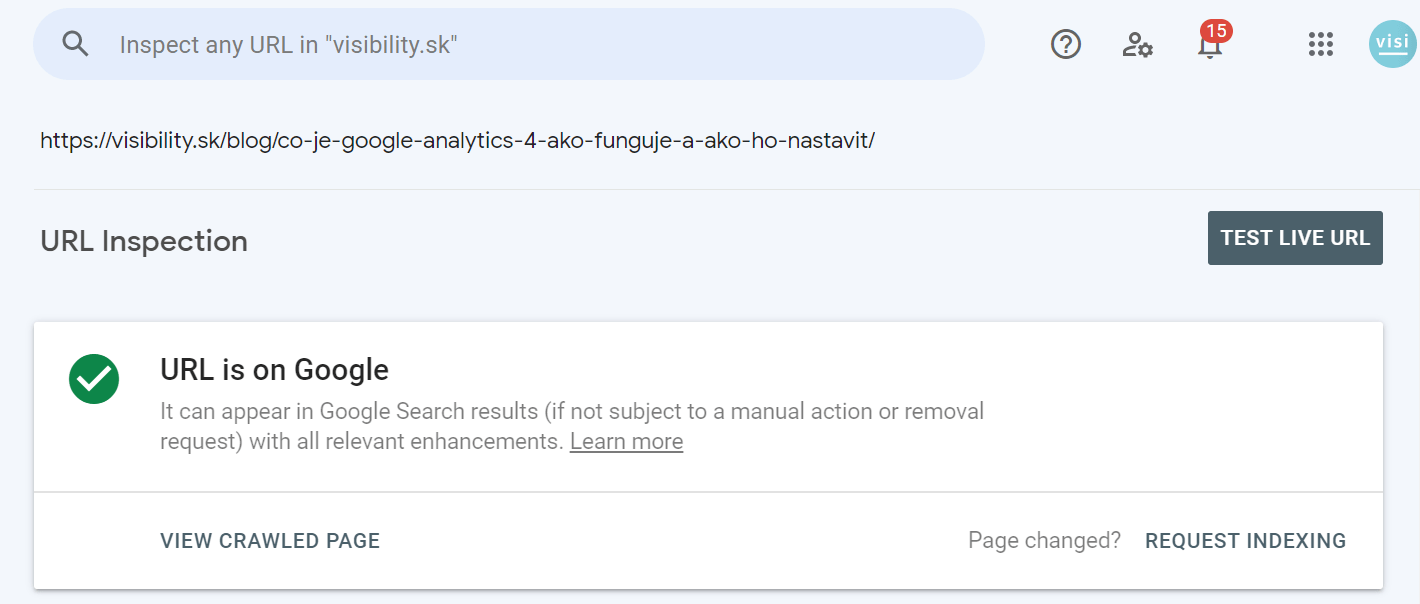Click the green checkmark status icon

(x=94, y=378)
